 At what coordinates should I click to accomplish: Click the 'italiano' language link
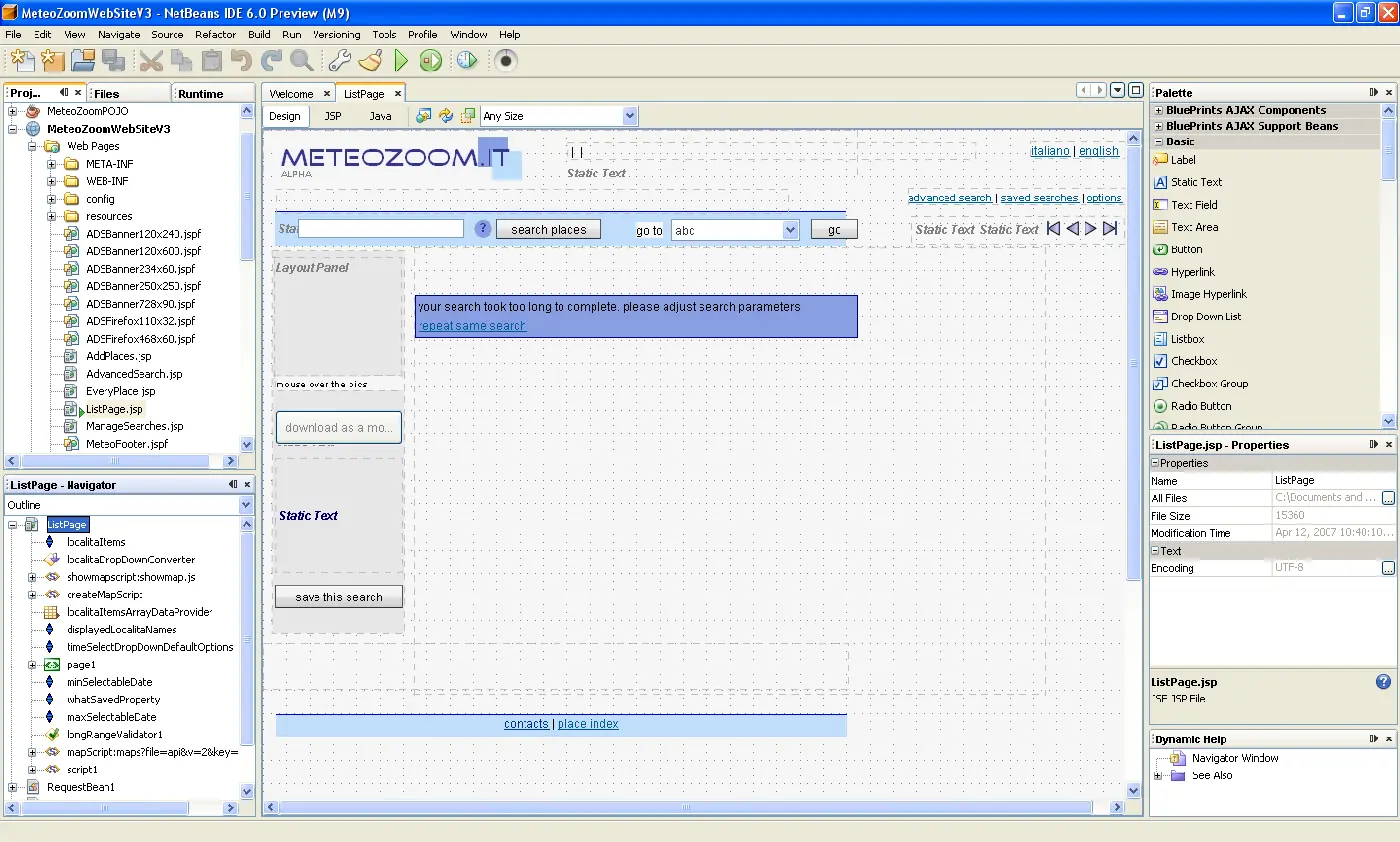pos(1050,151)
